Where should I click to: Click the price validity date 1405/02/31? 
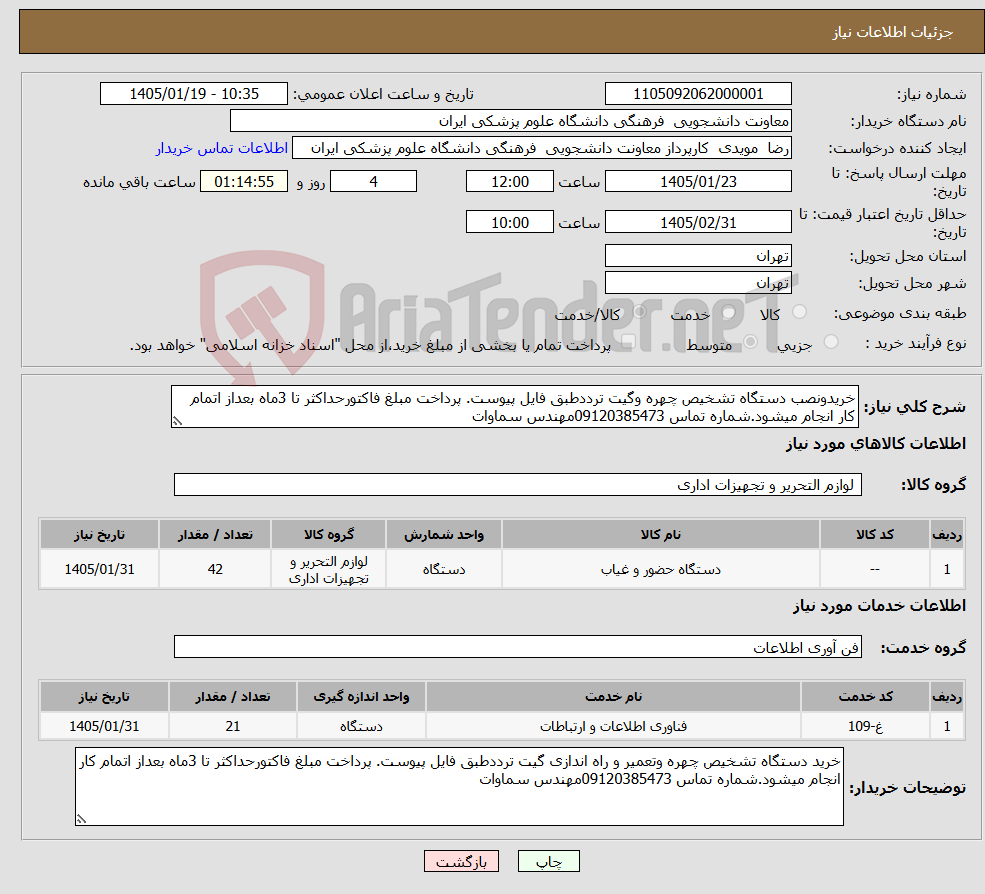[x=698, y=222]
